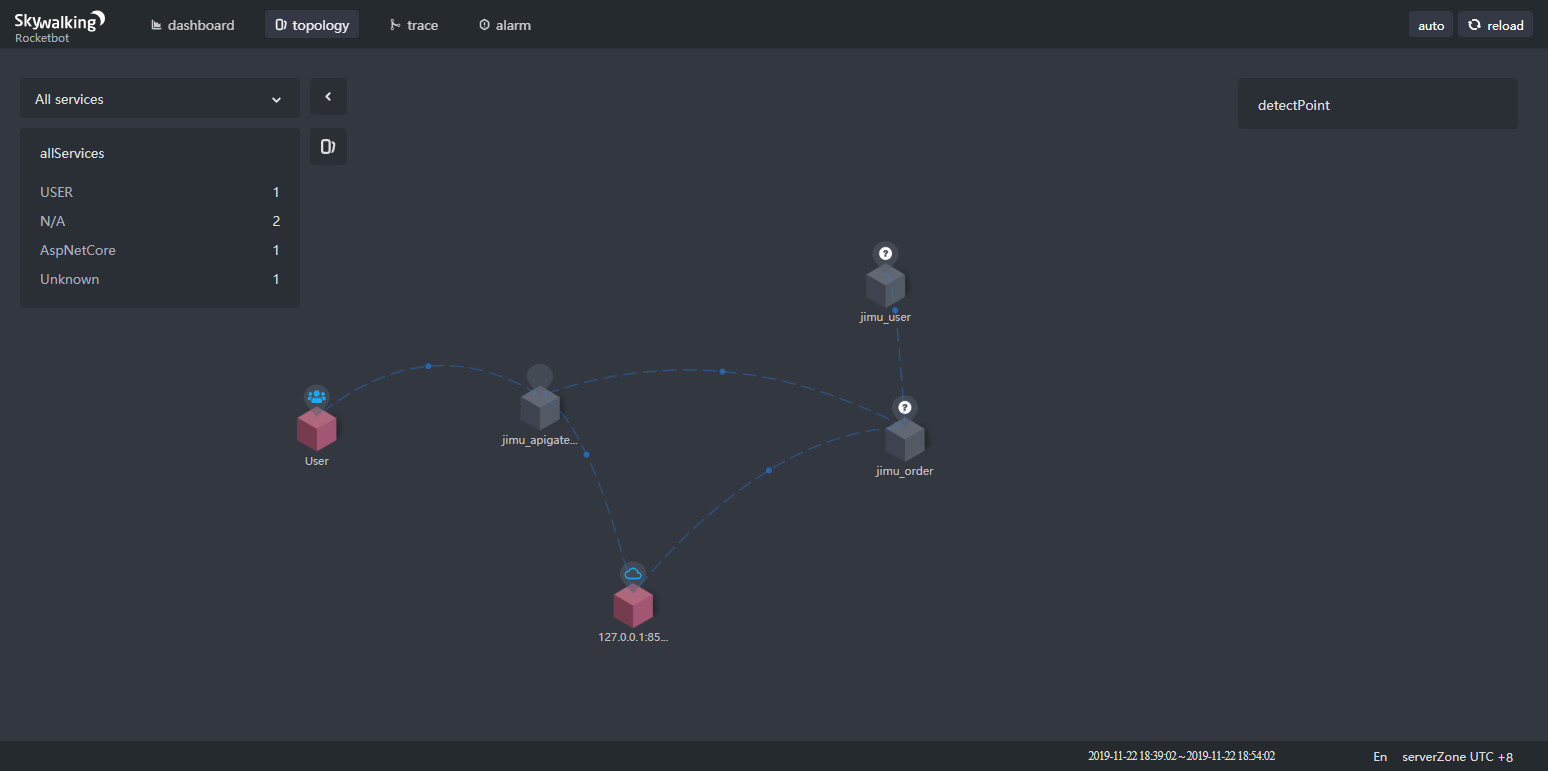Select the User node cube

(x=316, y=430)
